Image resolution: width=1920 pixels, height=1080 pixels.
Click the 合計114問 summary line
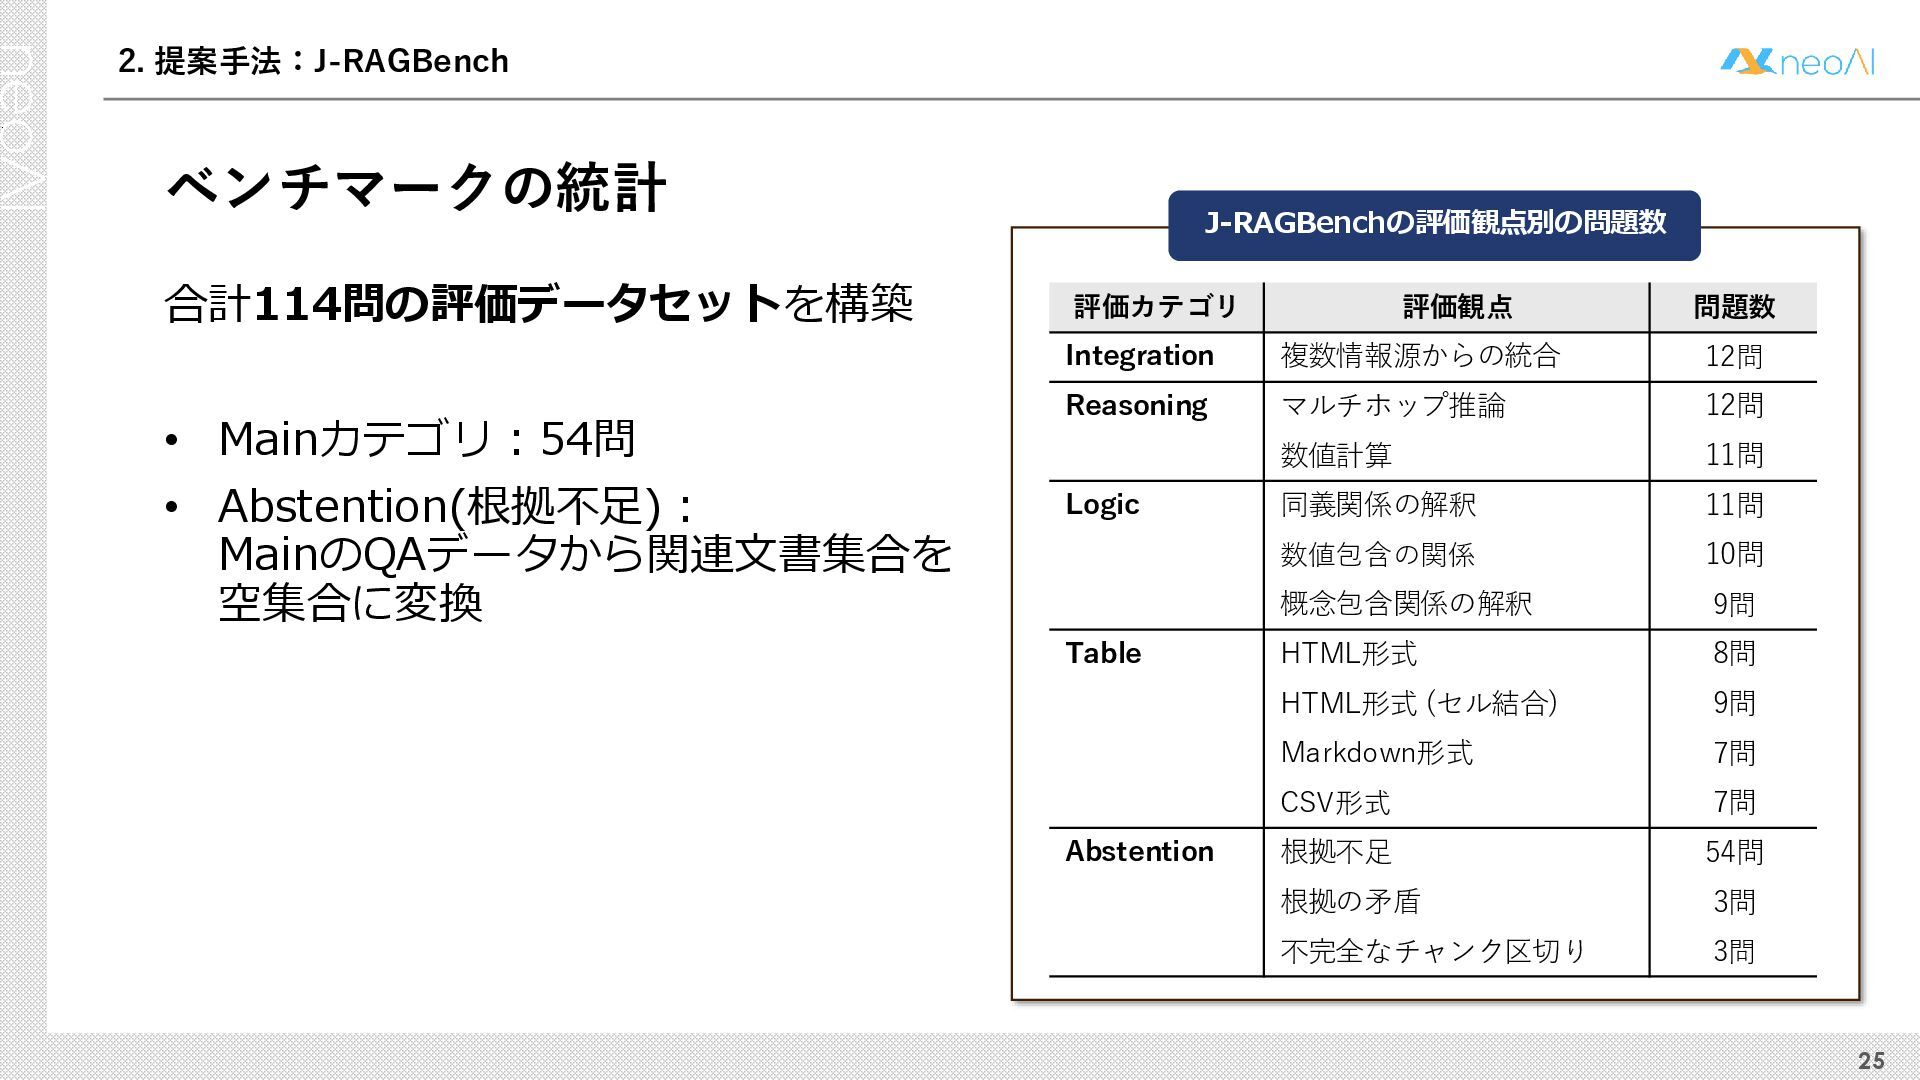[x=538, y=303]
